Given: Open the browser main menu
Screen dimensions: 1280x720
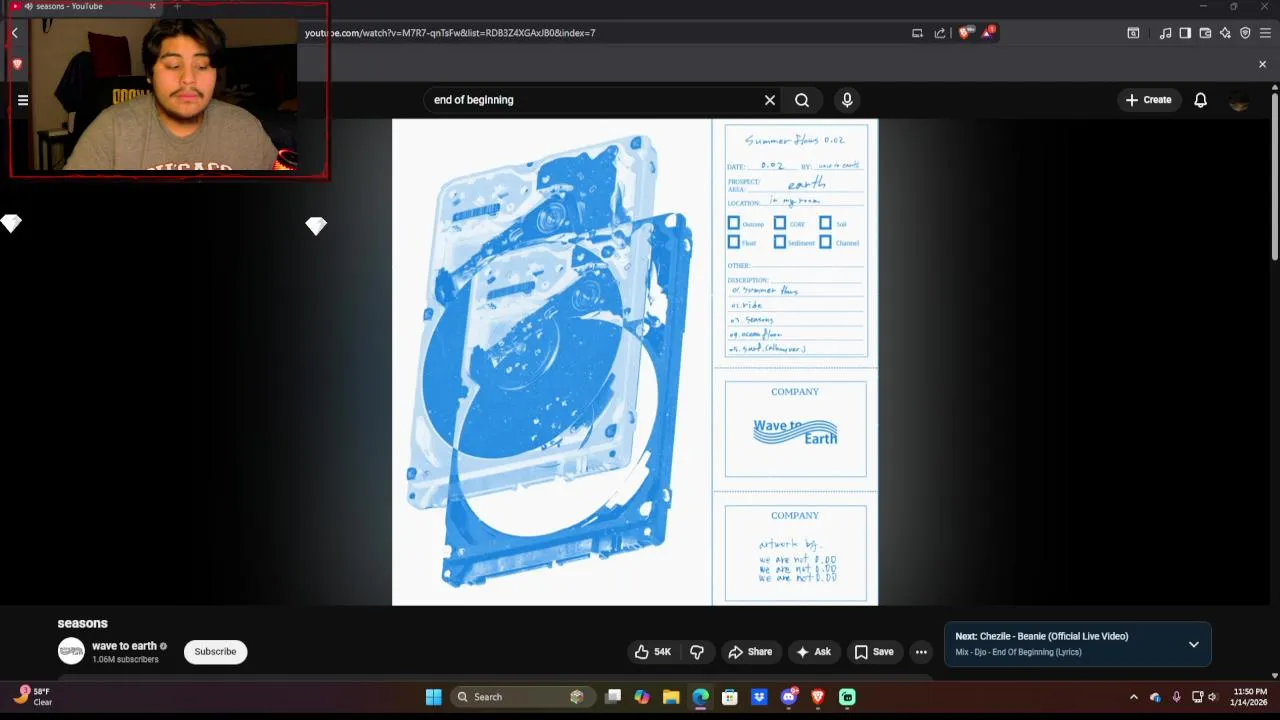Looking at the screenshot, I should tap(1265, 33).
